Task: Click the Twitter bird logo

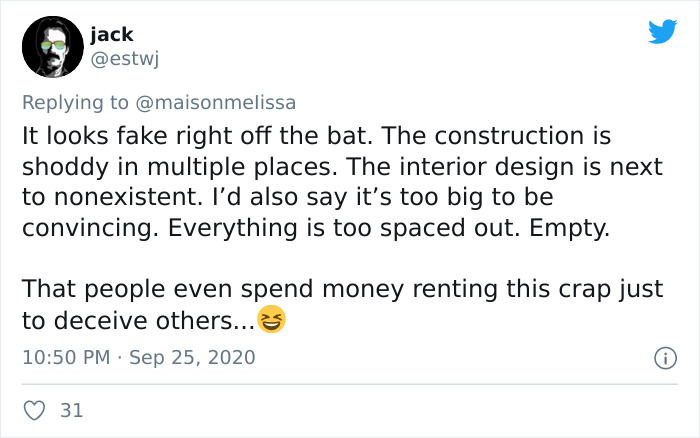Action: pyautogui.click(x=661, y=32)
